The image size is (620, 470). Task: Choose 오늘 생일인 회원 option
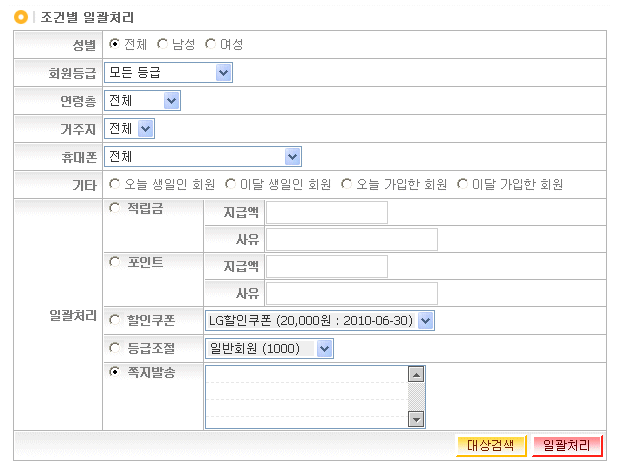[x=115, y=184]
